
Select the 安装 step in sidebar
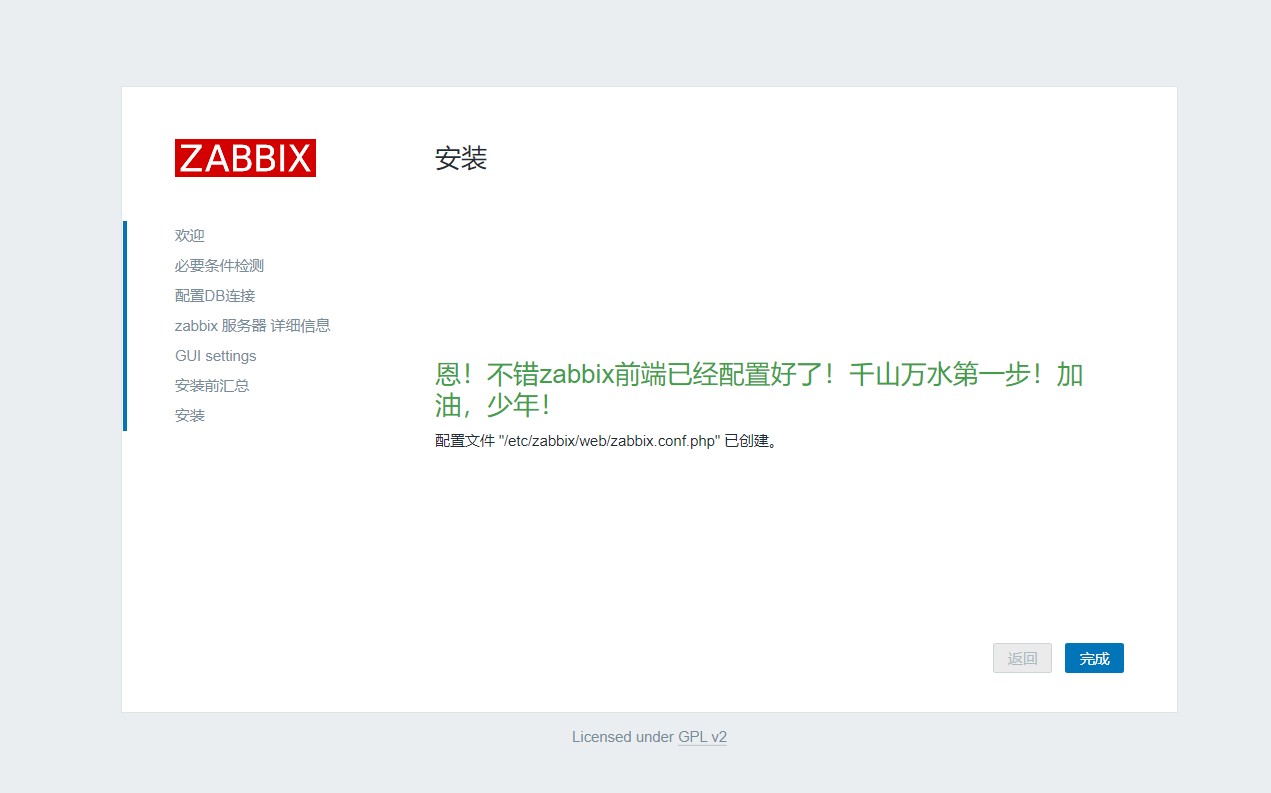coord(190,416)
